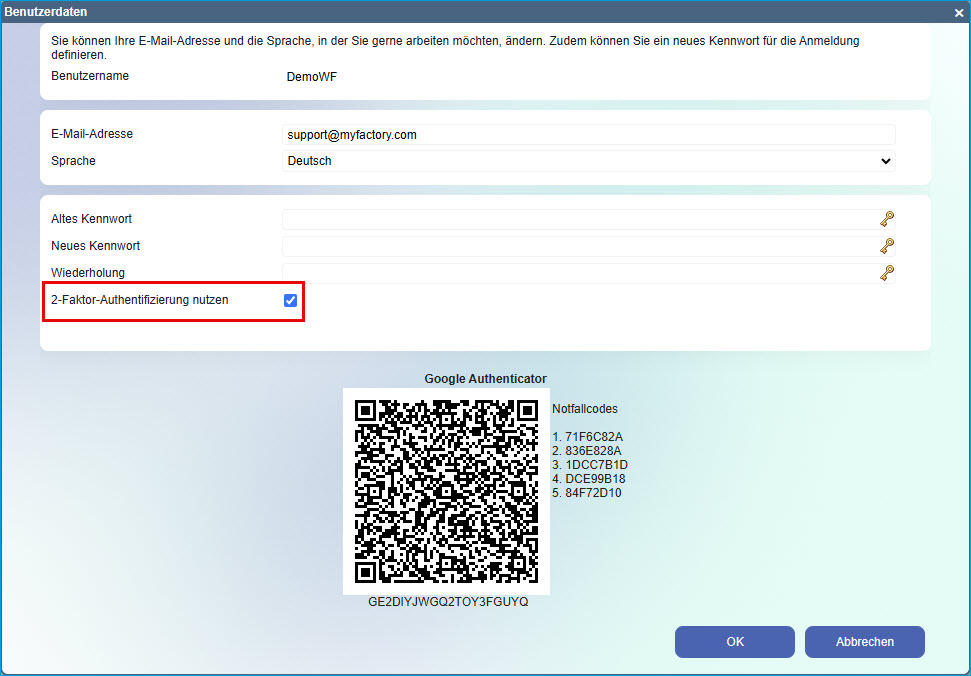Click into the E-Mail-Adresse field
This screenshot has width=971, height=676.
[x=588, y=134]
